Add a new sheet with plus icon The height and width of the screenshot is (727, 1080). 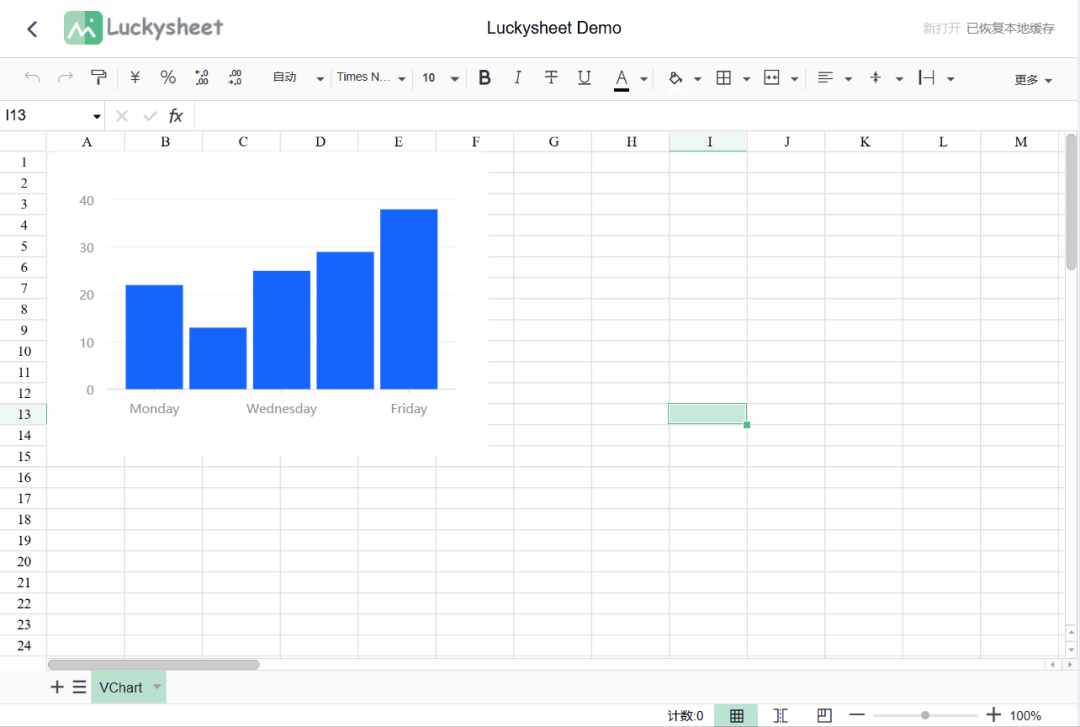coord(57,687)
